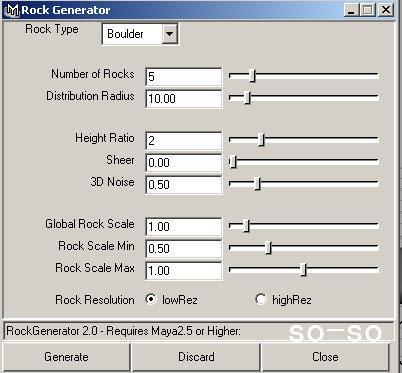Click the Distribution Radius slider handle

(x=247, y=97)
